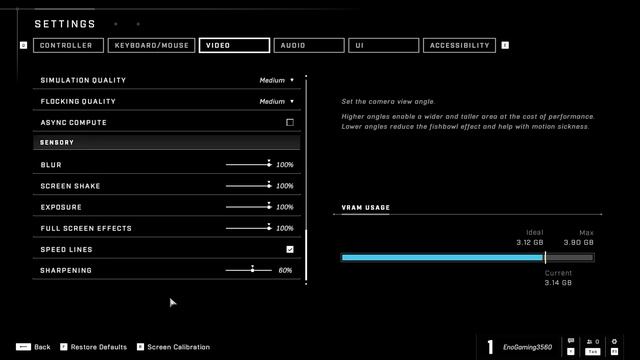This screenshot has width=640, height=360.
Task: Click the Screen Shake 100% value
Action: (285, 186)
